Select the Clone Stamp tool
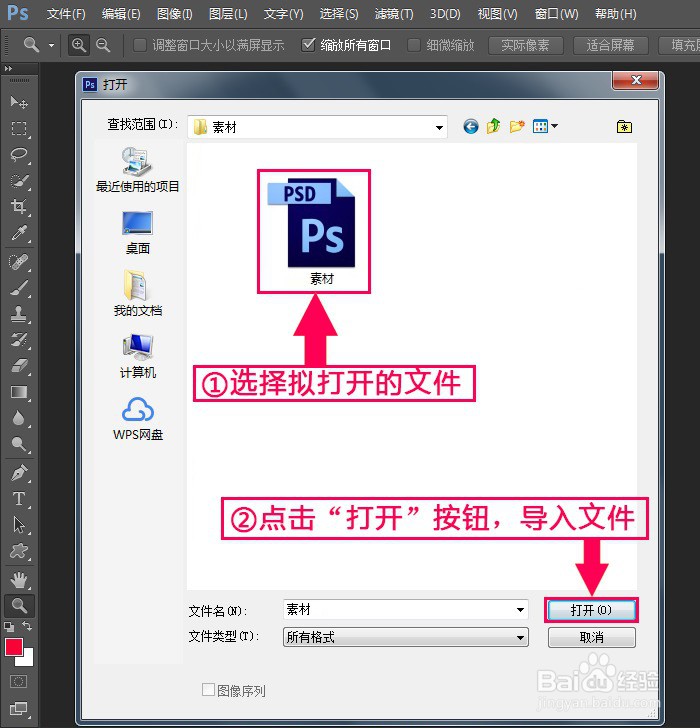Viewport: 700px width, 728px height. pyautogui.click(x=19, y=314)
